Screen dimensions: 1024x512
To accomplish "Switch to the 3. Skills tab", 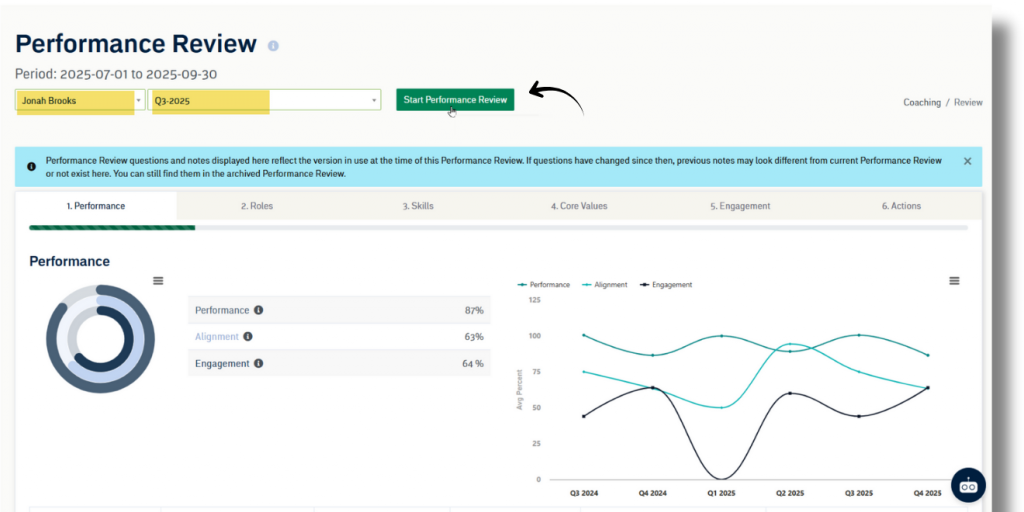I will [x=418, y=206].
